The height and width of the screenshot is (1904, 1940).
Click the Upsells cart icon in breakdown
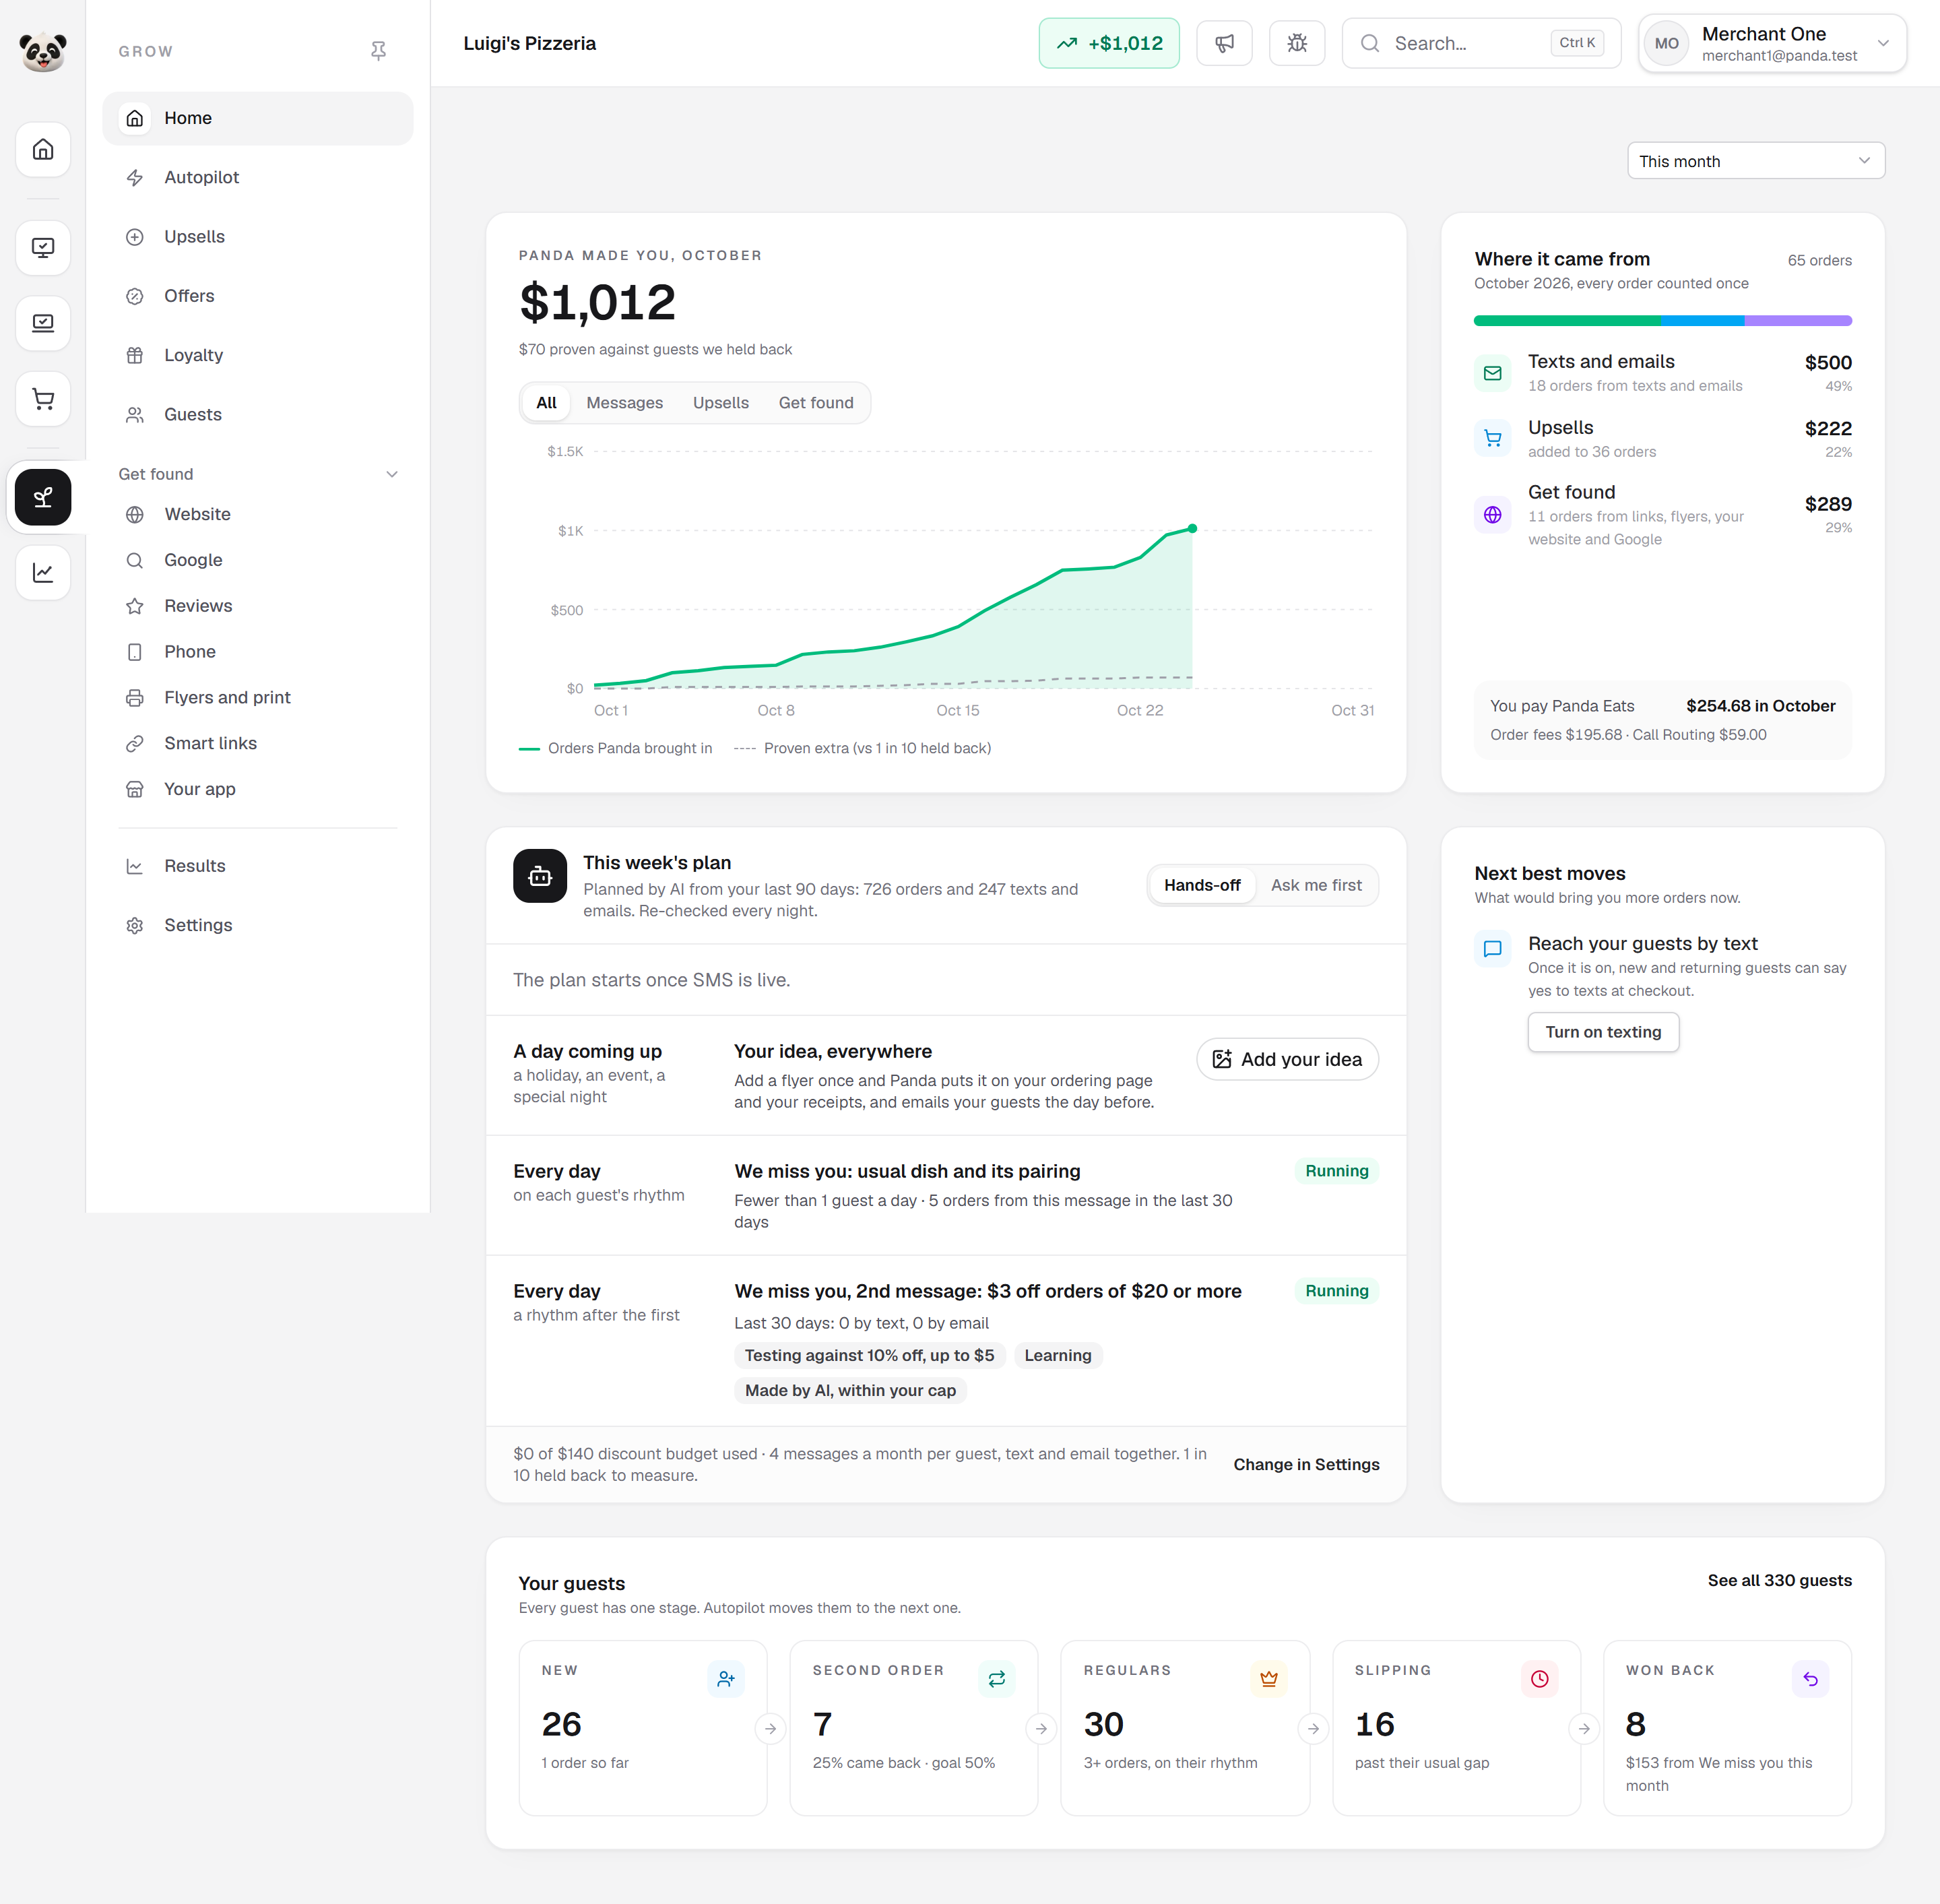1492,438
